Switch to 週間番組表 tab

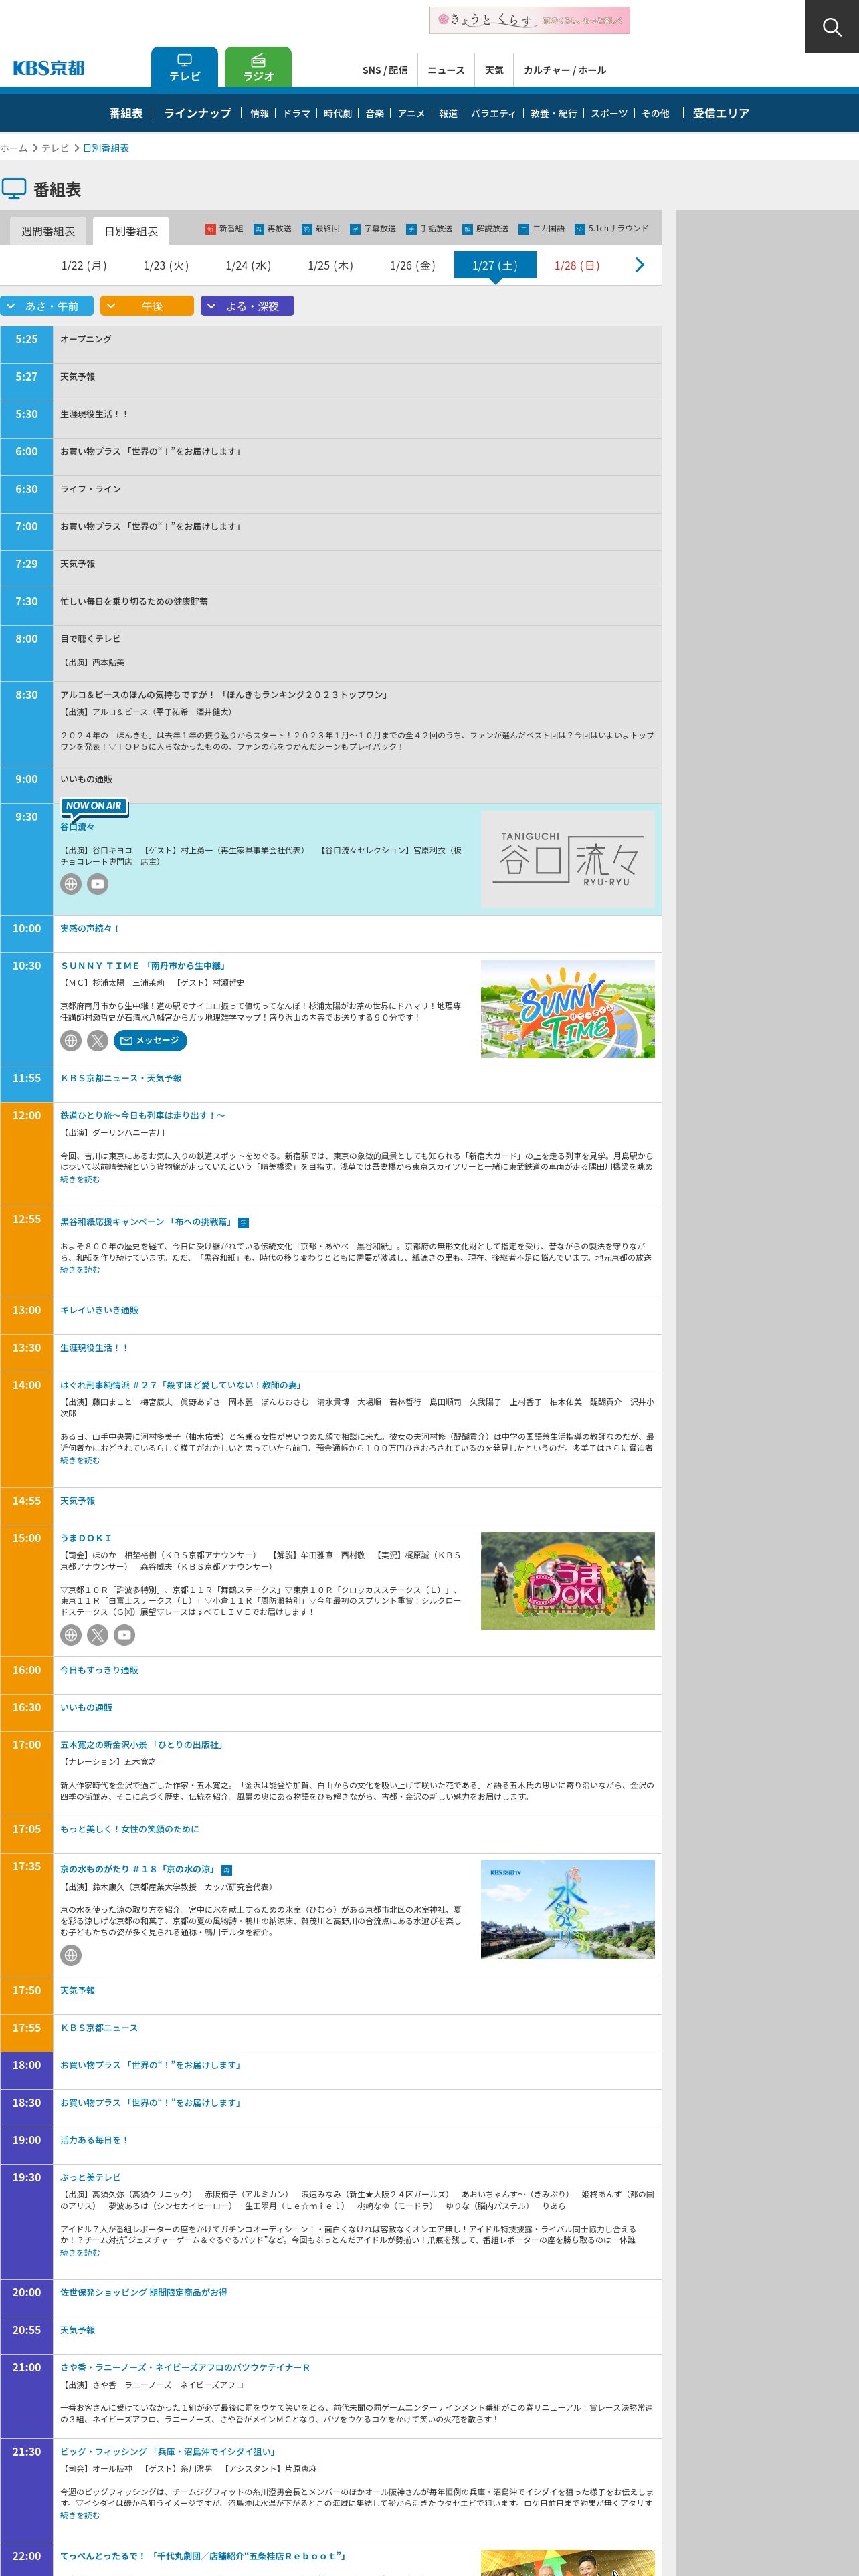point(48,231)
